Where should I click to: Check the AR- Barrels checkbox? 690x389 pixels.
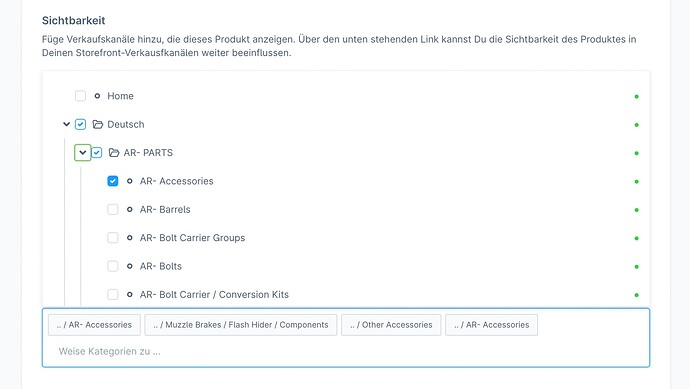tap(113, 209)
